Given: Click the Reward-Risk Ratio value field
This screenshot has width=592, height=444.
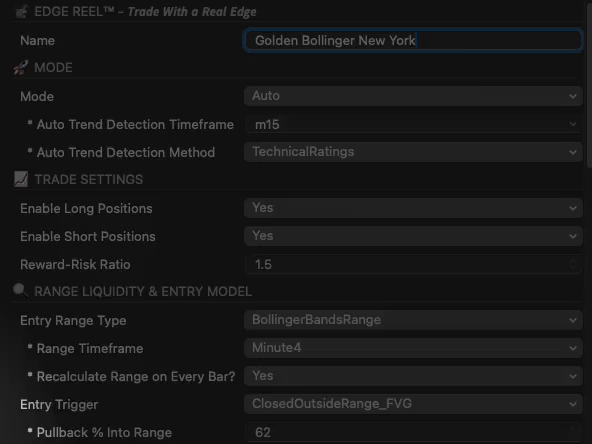Looking at the screenshot, I should tap(413, 264).
